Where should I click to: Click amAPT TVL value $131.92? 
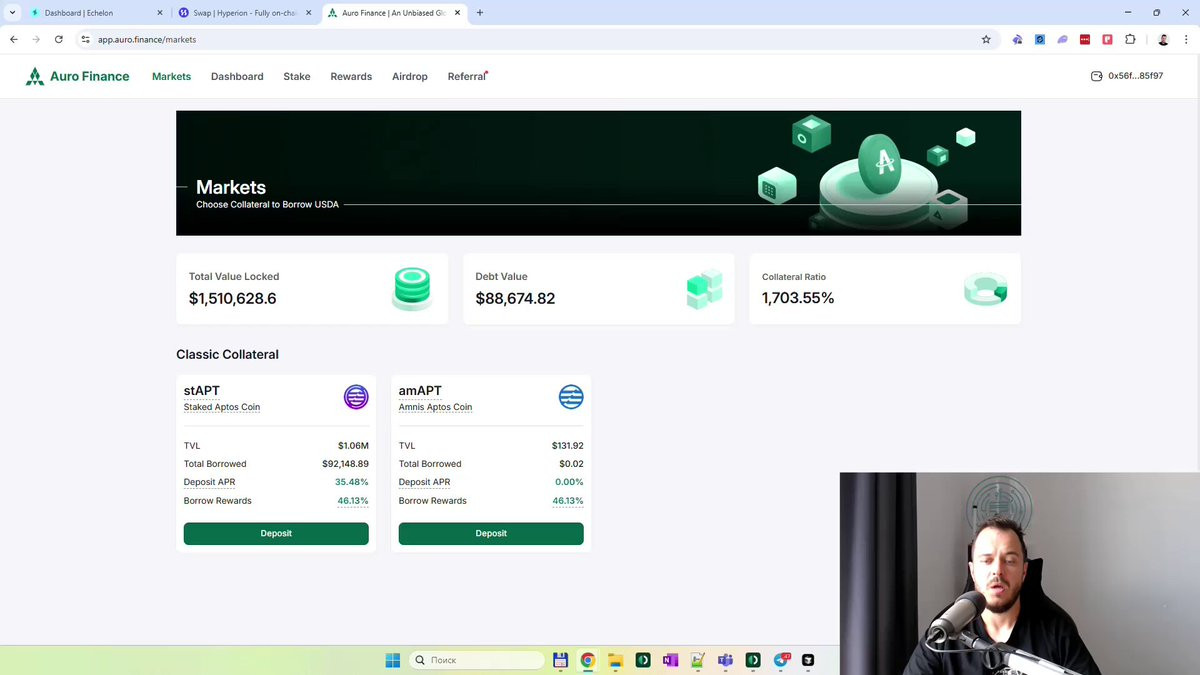[567, 446]
